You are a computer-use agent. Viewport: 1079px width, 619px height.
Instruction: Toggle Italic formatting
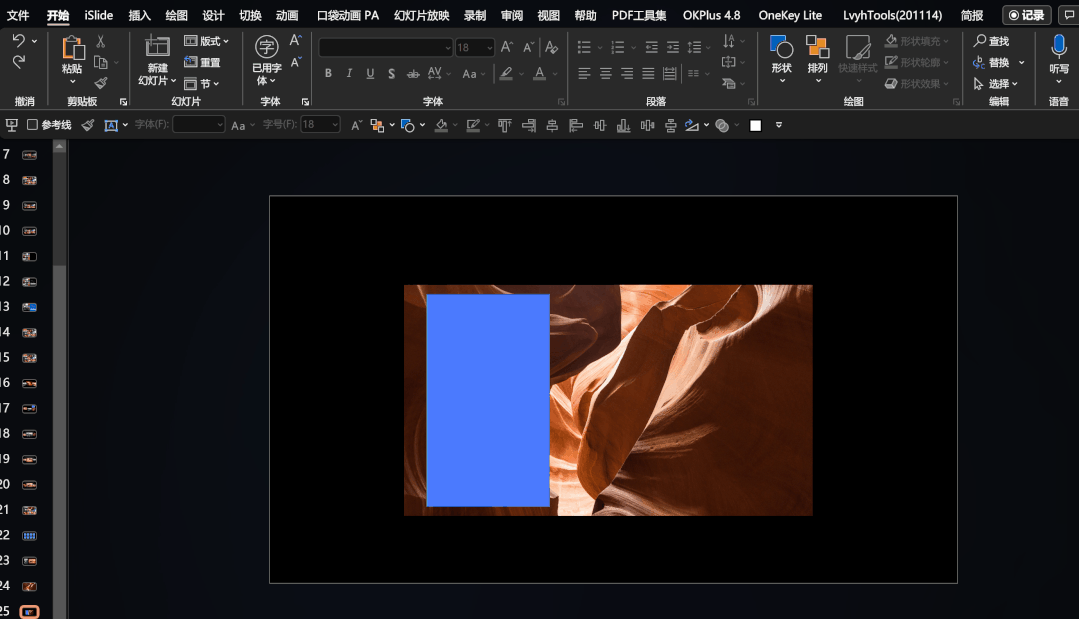349,73
